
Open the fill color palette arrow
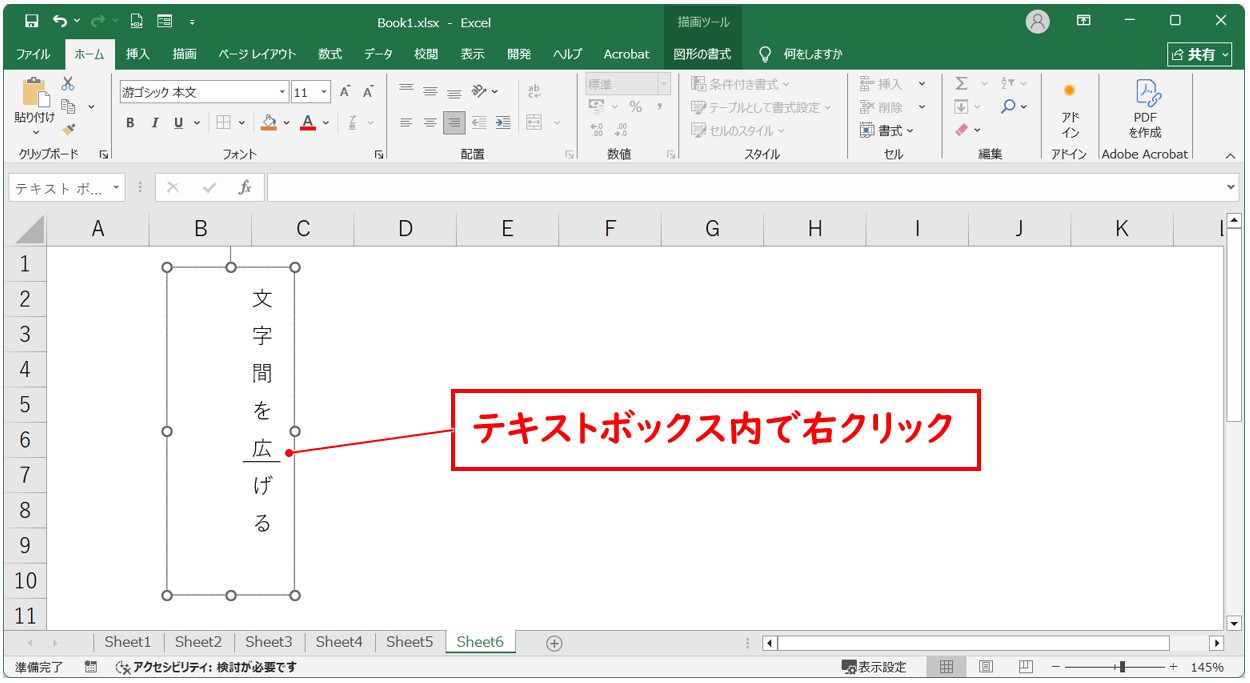tap(286, 123)
